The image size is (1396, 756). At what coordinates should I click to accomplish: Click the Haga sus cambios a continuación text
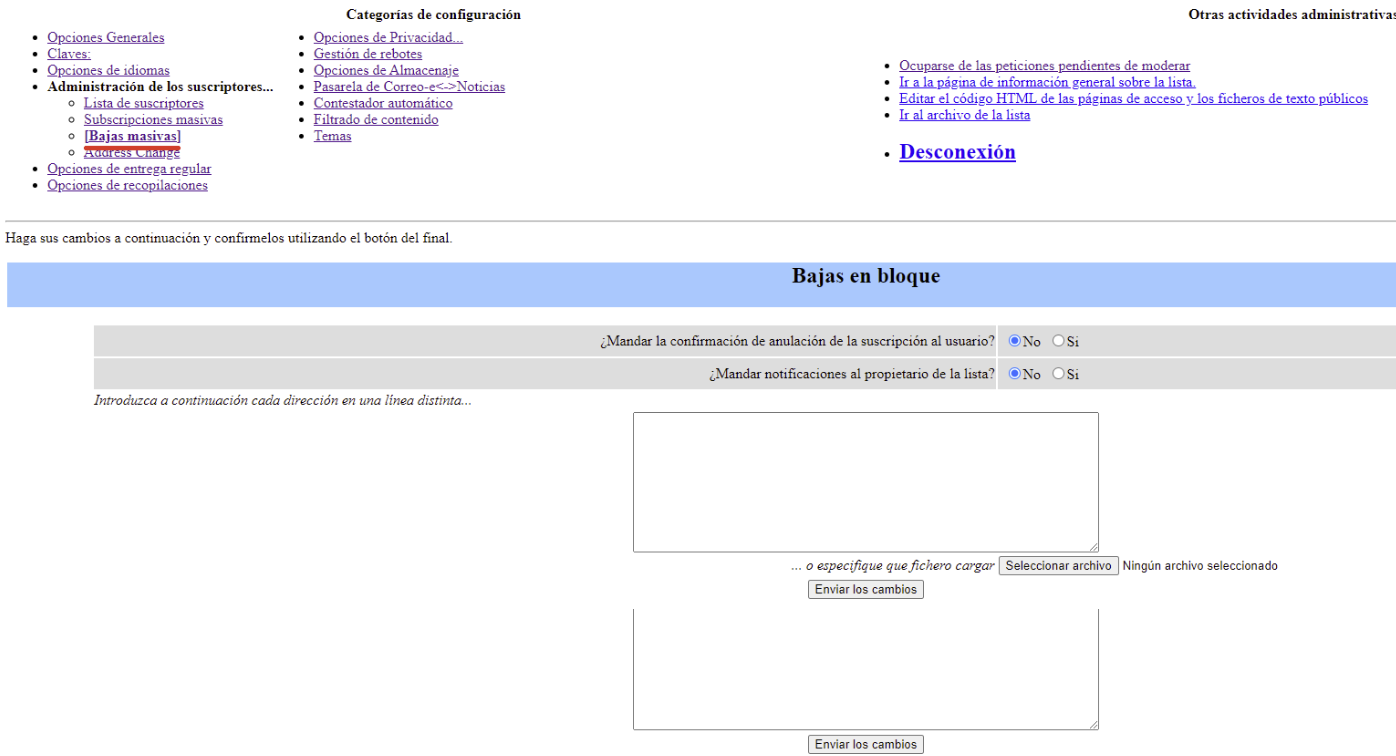229,238
